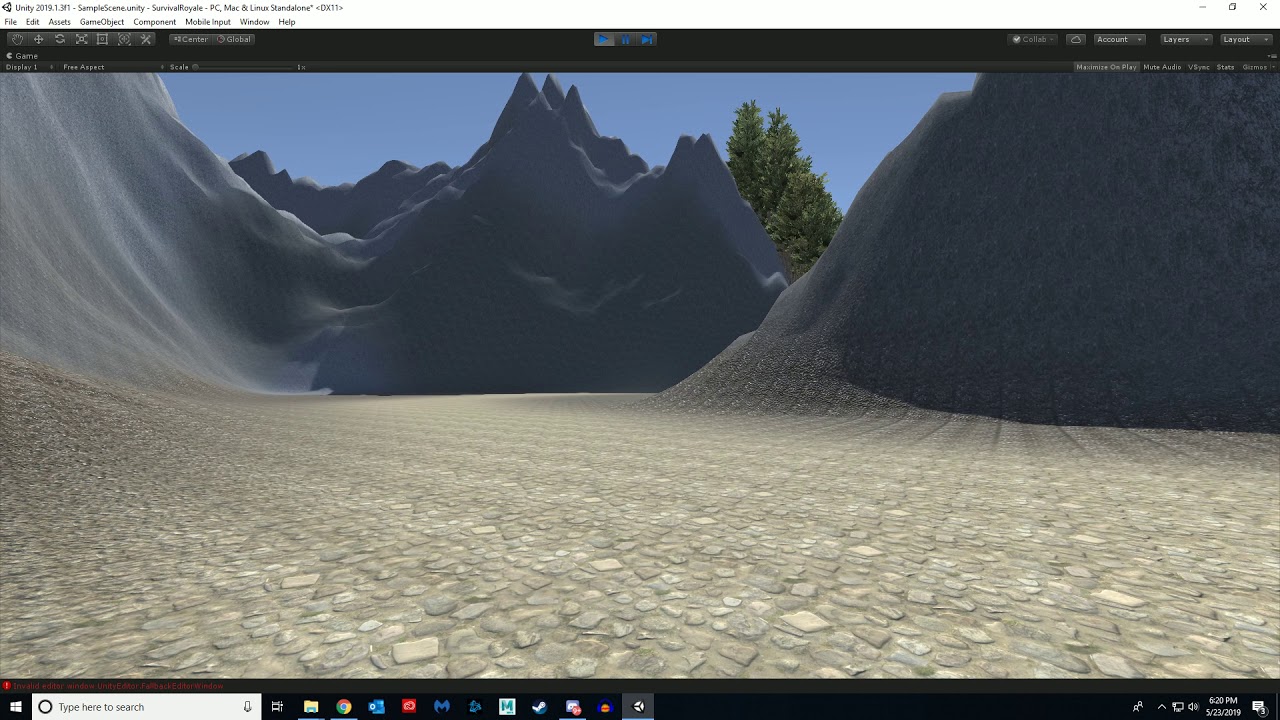Open the Component menu
The image size is (1280, 720).
[155, 22]
